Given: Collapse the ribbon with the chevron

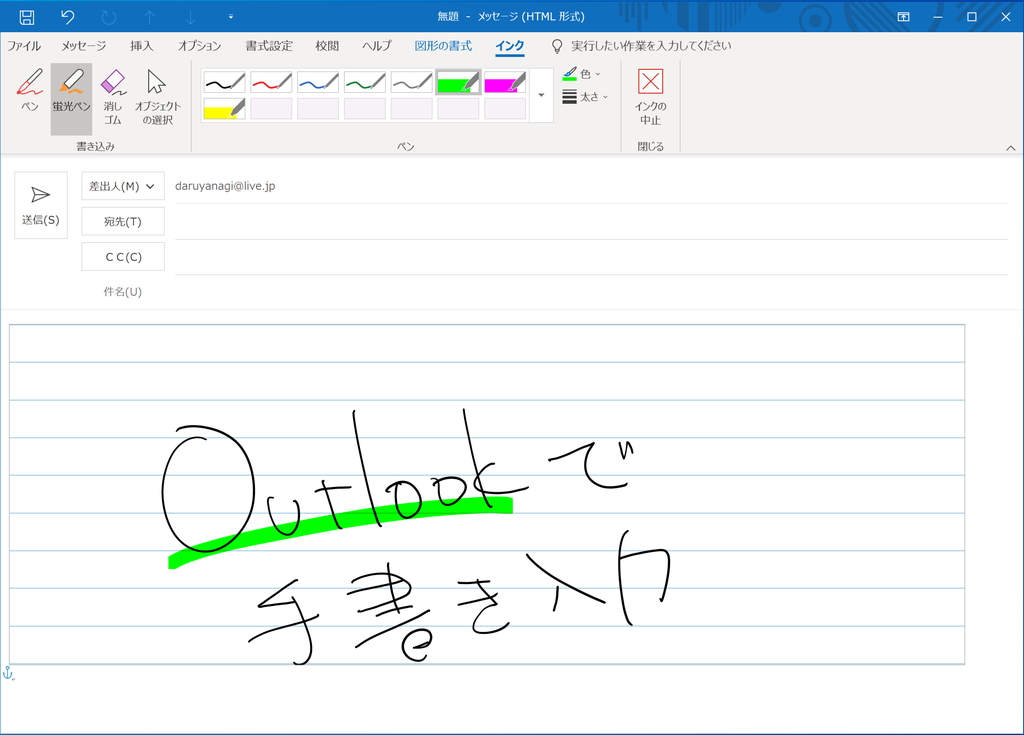Looking at the screenshot, I should pos(1010,148).
